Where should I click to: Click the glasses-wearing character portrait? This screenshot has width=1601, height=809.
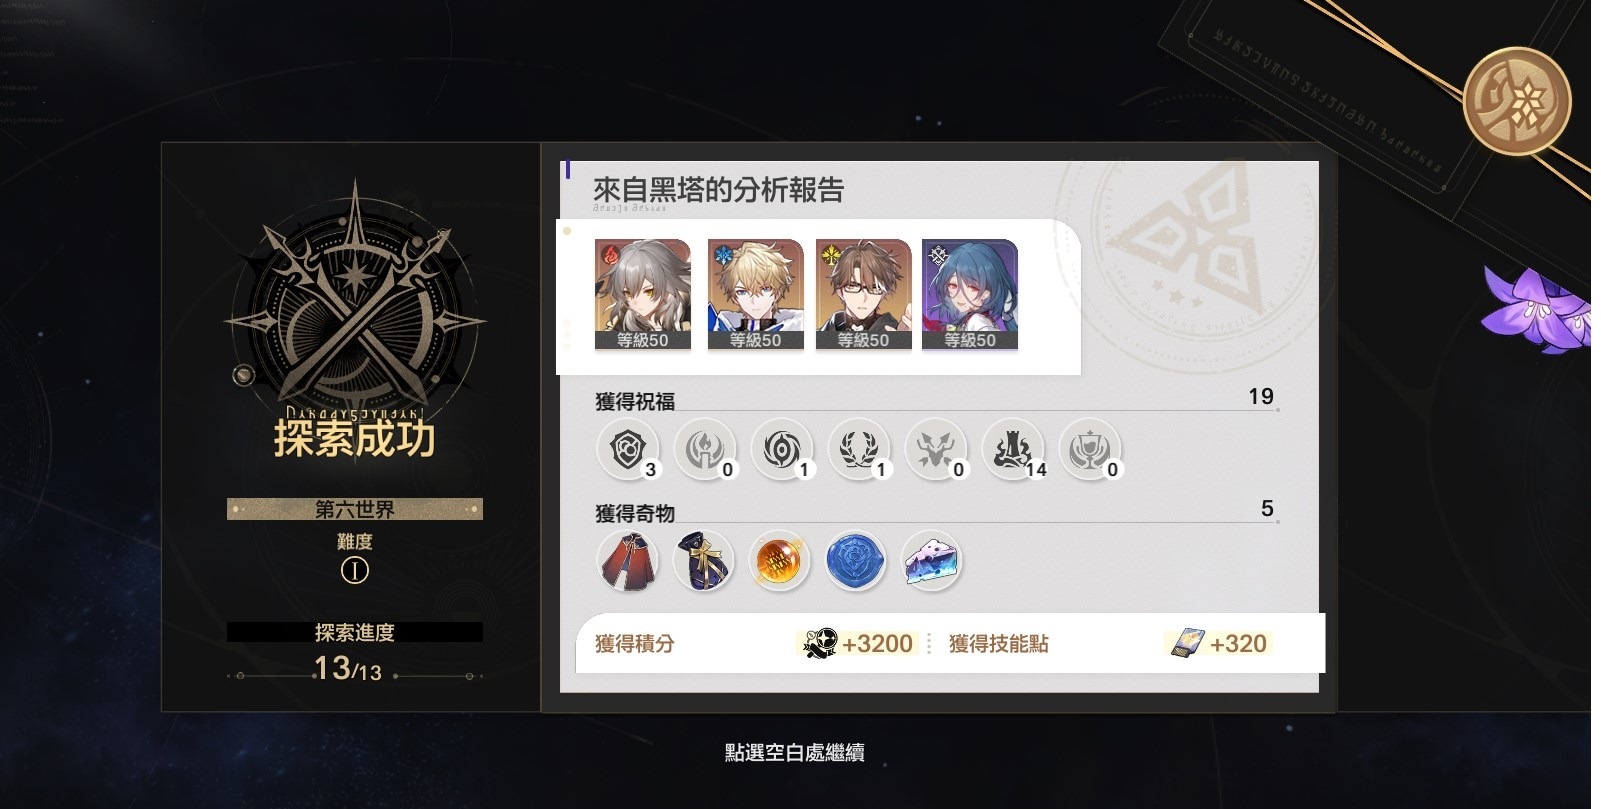tap(863, 294)
